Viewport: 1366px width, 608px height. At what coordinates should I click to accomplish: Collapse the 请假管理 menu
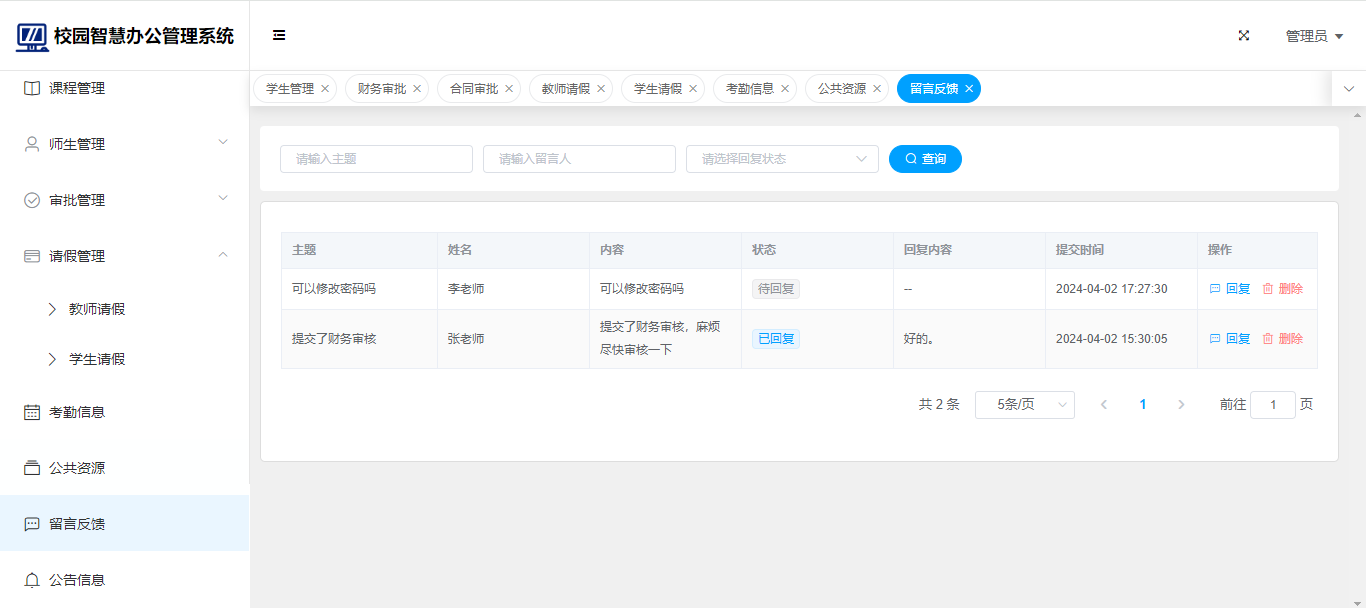(124, 256)
